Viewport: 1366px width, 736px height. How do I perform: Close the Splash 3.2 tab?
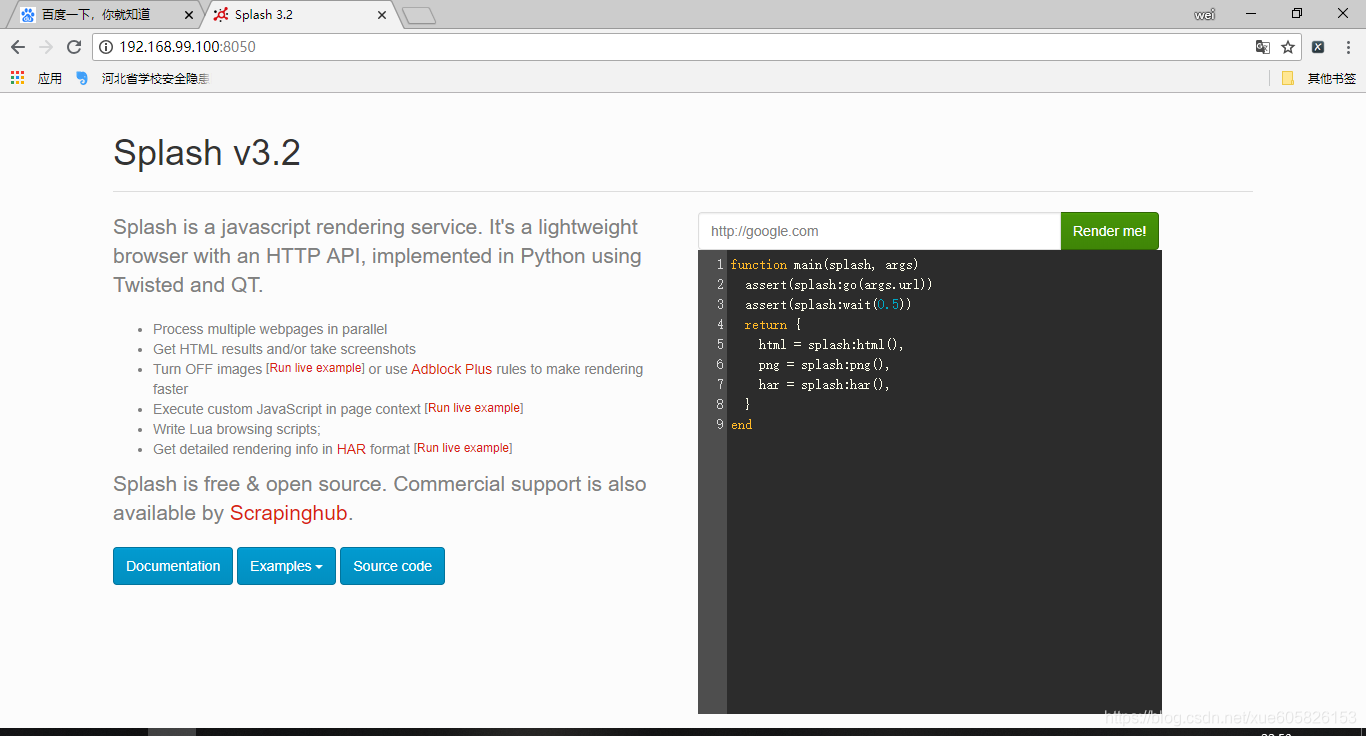[x=381, y=15]
